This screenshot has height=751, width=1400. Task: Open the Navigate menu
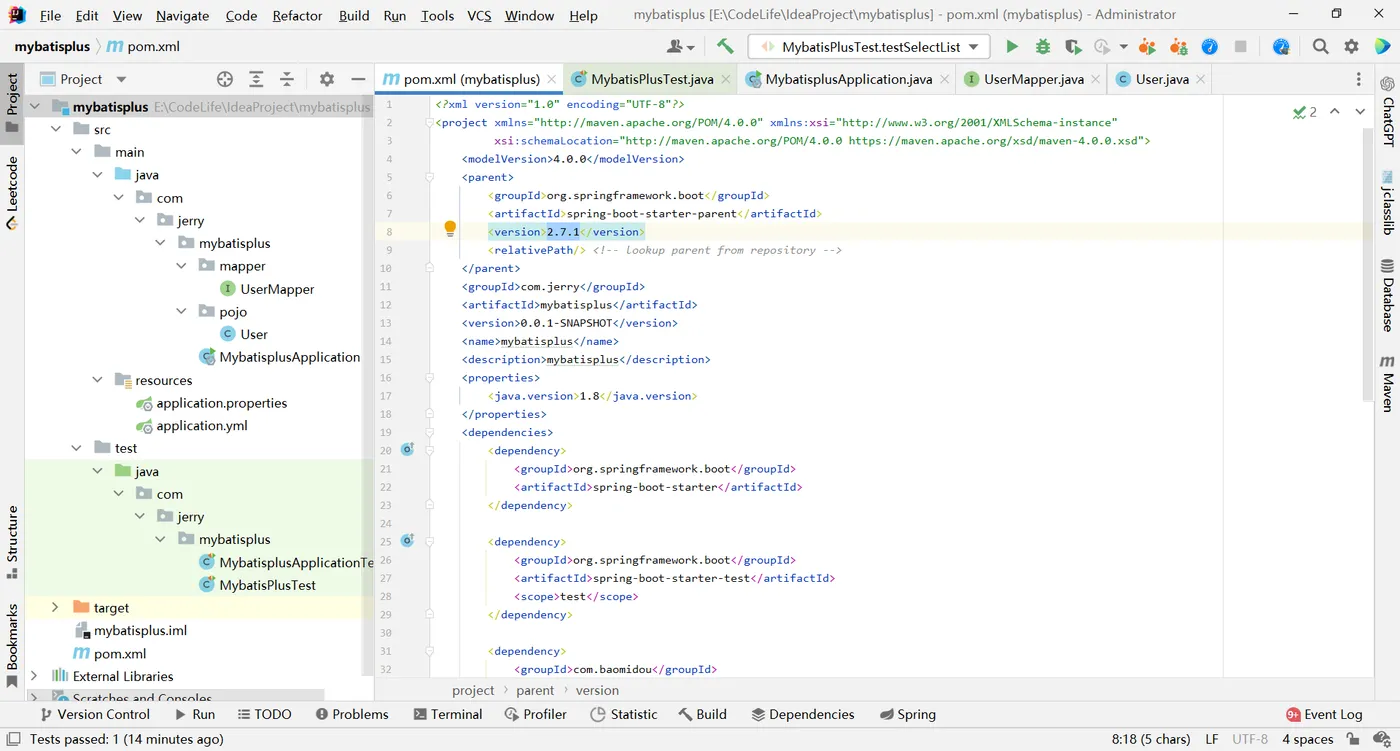pos(183,15)
